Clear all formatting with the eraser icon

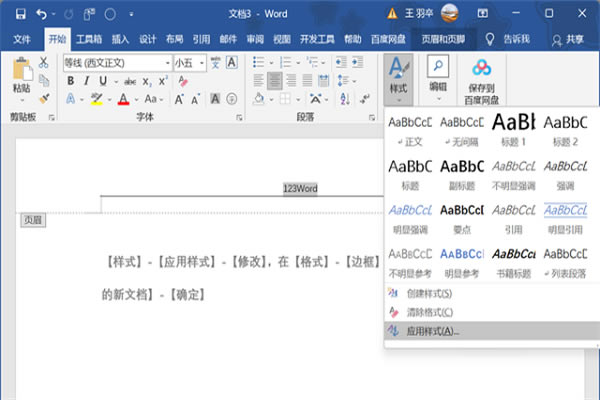pos(183,81)
